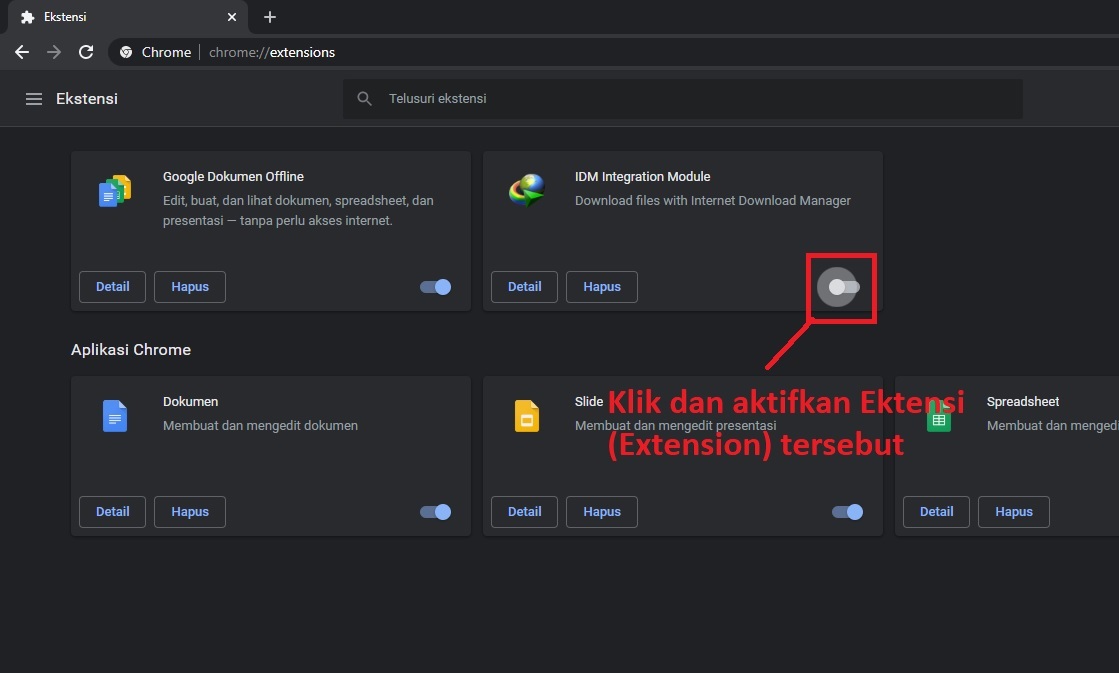Click the yellow Slide app icon
The height and width of the screenshot is (673, 1119).
pyautogui.click(x=527, y=415)
